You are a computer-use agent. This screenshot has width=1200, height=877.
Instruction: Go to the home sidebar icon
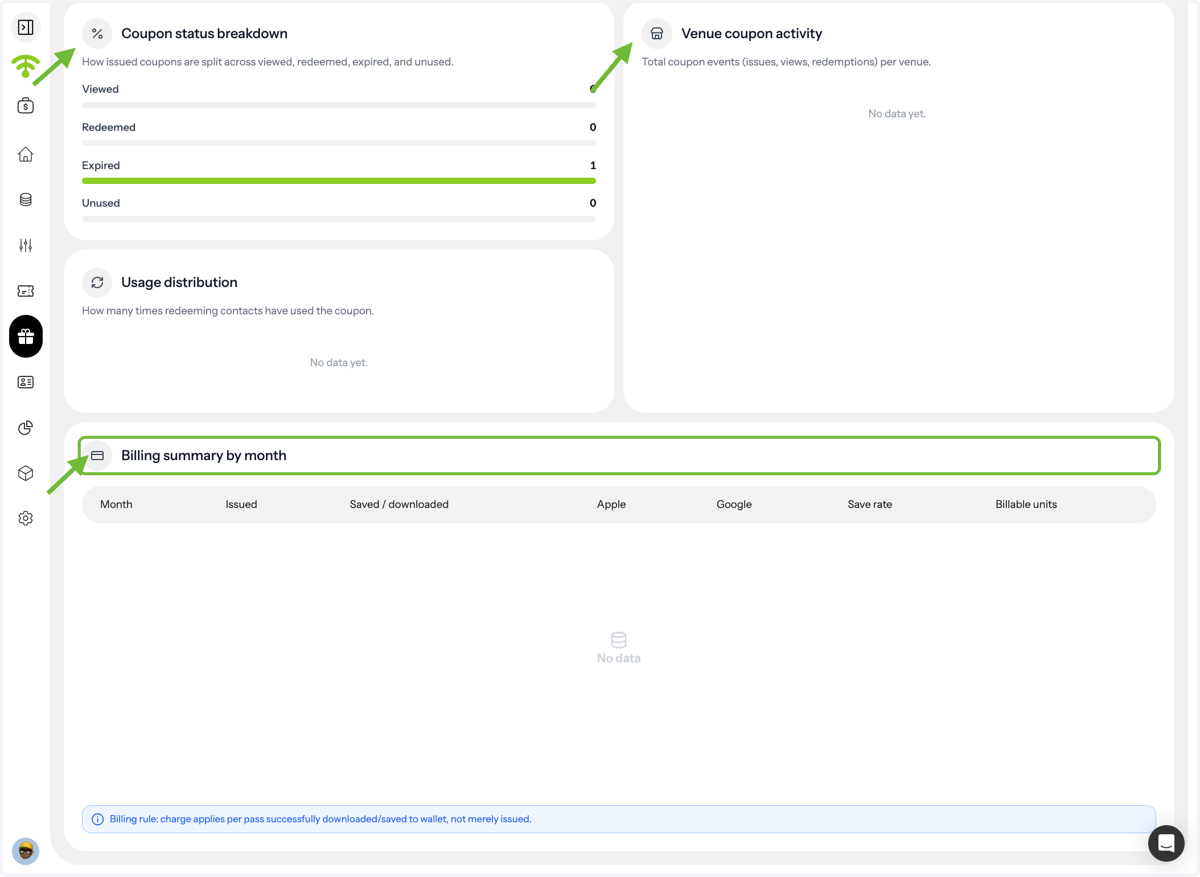click(x=26, y=154)
